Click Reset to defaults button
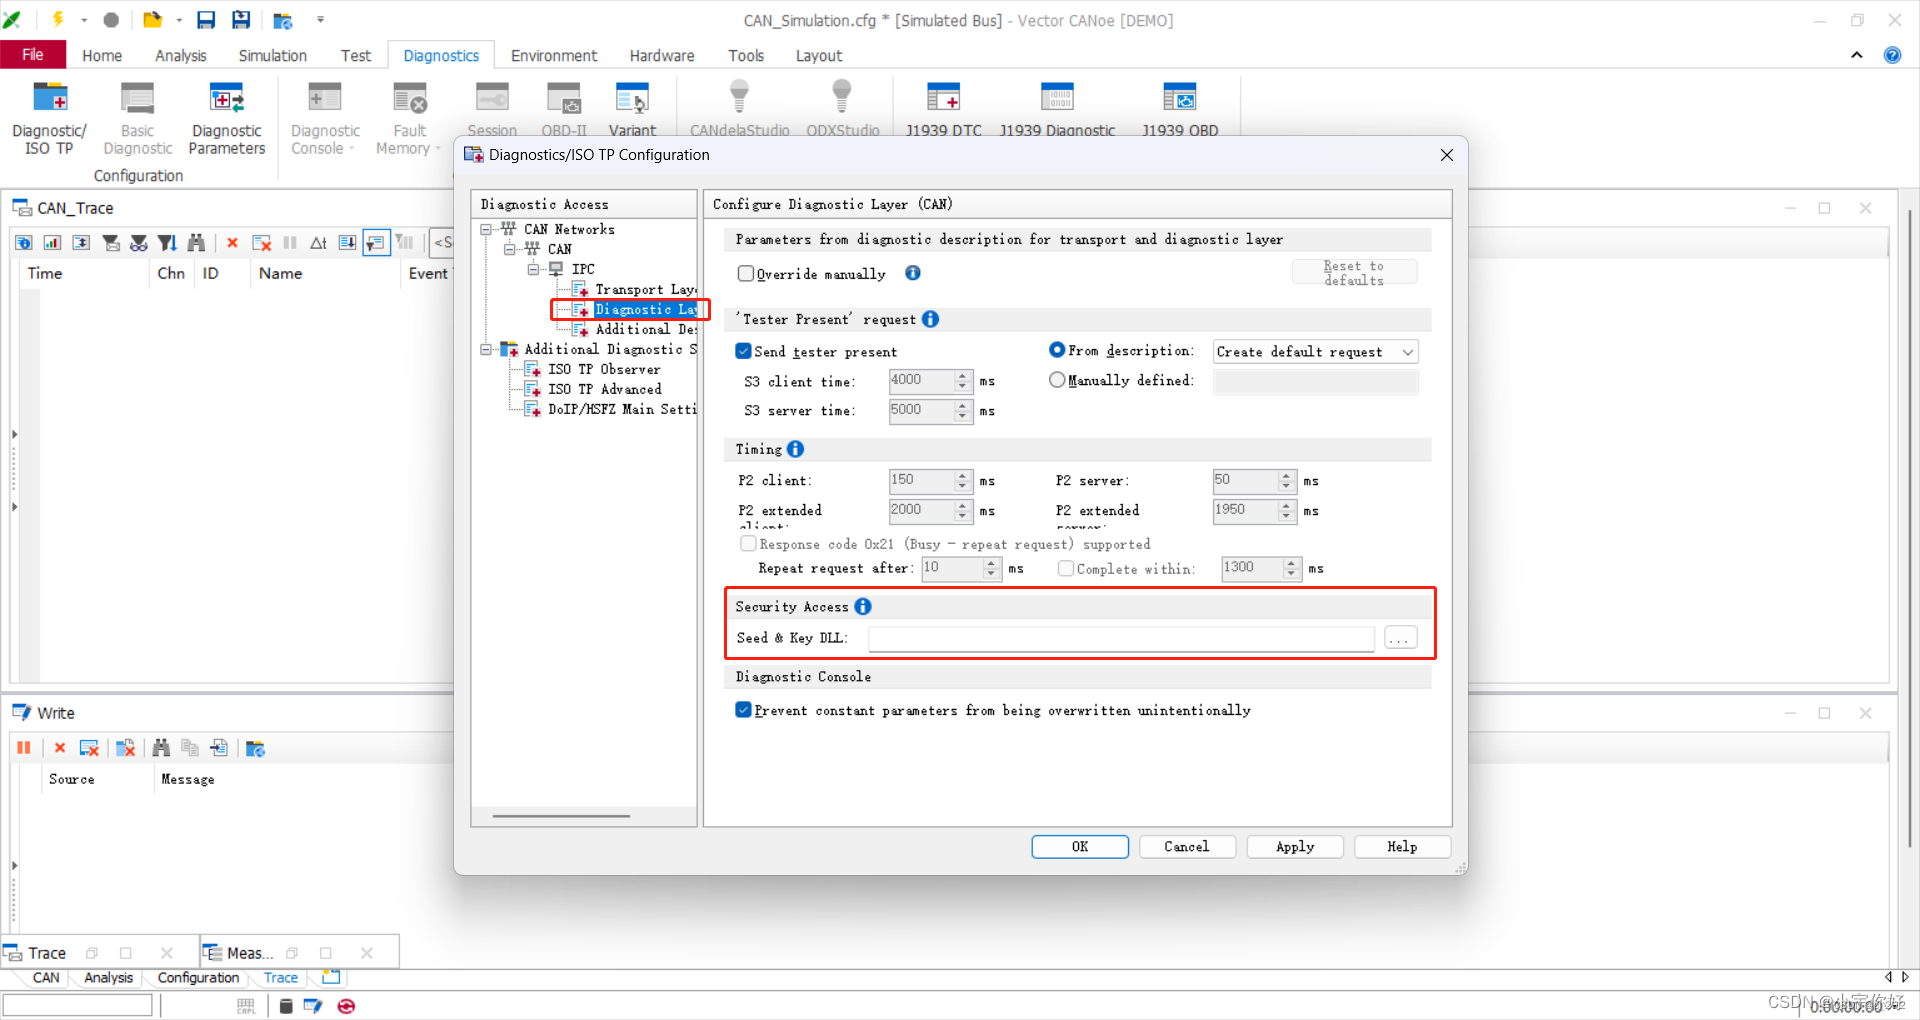 point(1354,273)
